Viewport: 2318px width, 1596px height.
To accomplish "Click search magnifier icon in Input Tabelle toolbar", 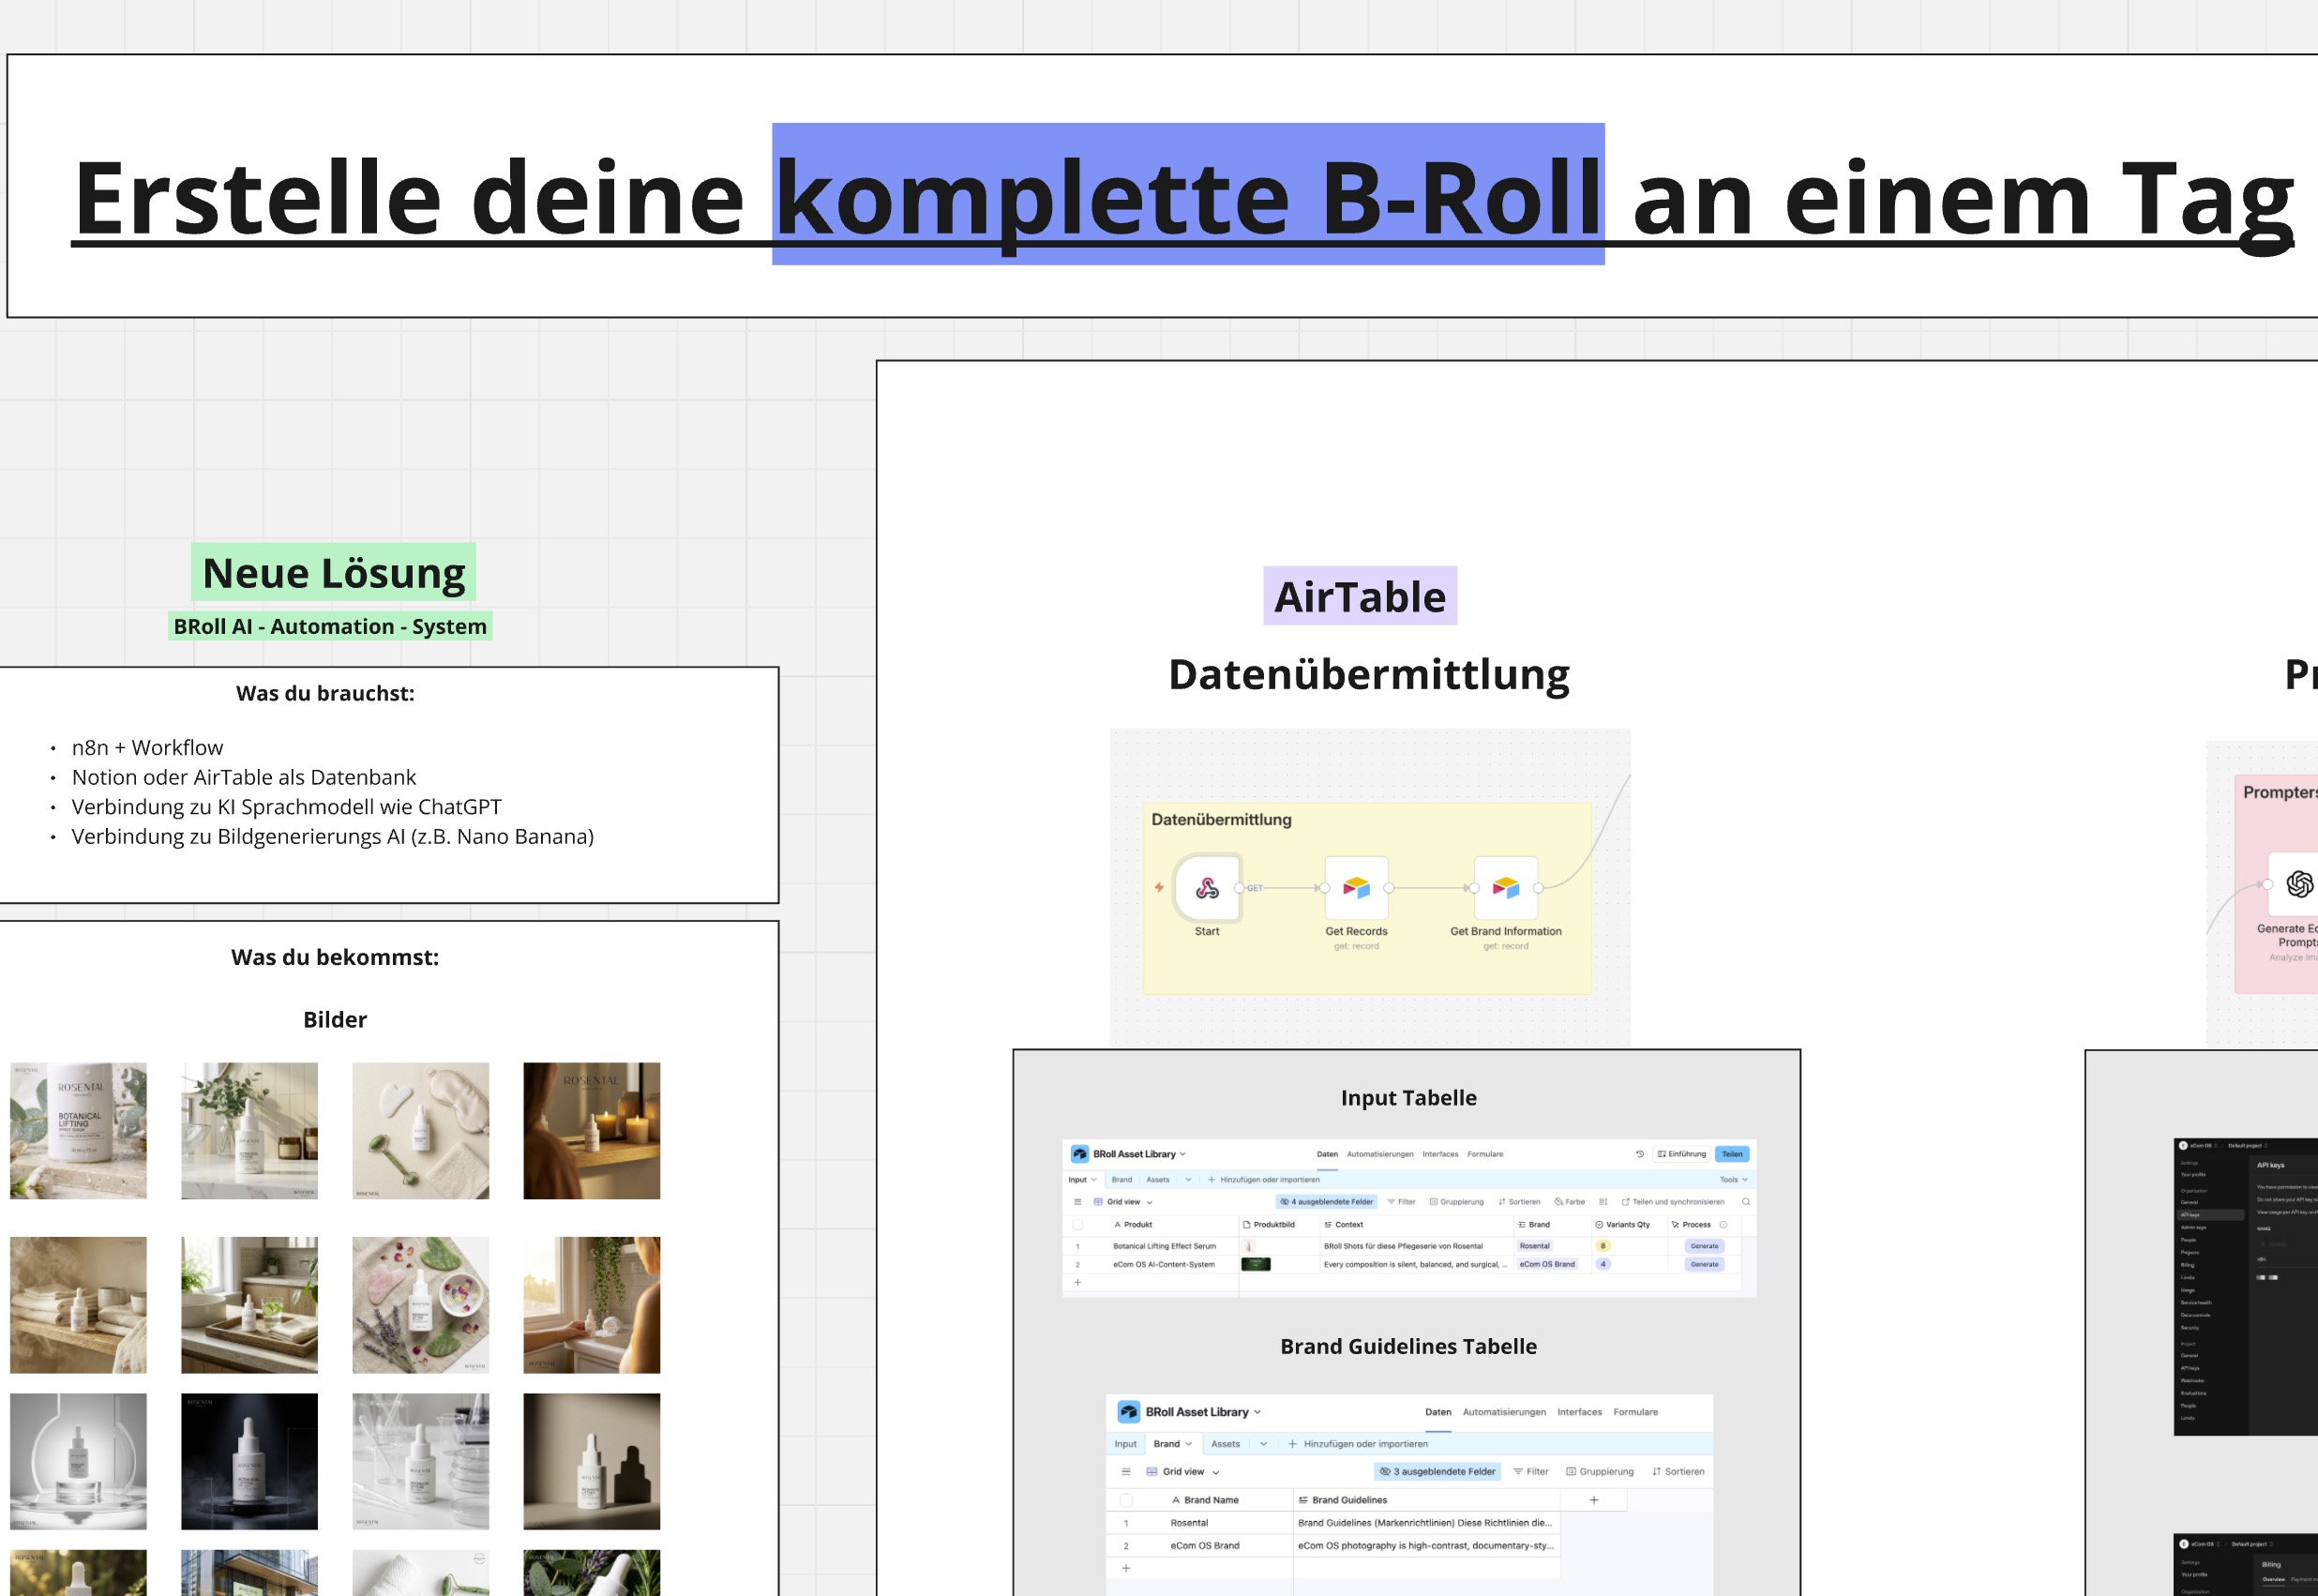I will (1746, 1202).
